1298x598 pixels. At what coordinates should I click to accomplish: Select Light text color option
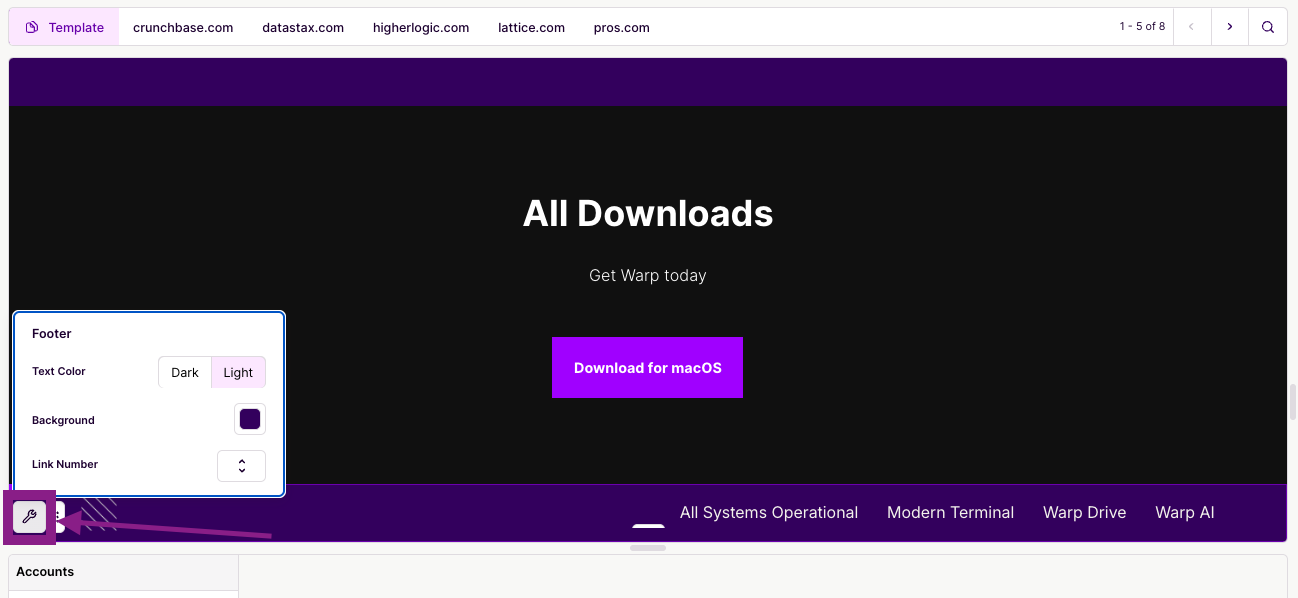[238, 372]
